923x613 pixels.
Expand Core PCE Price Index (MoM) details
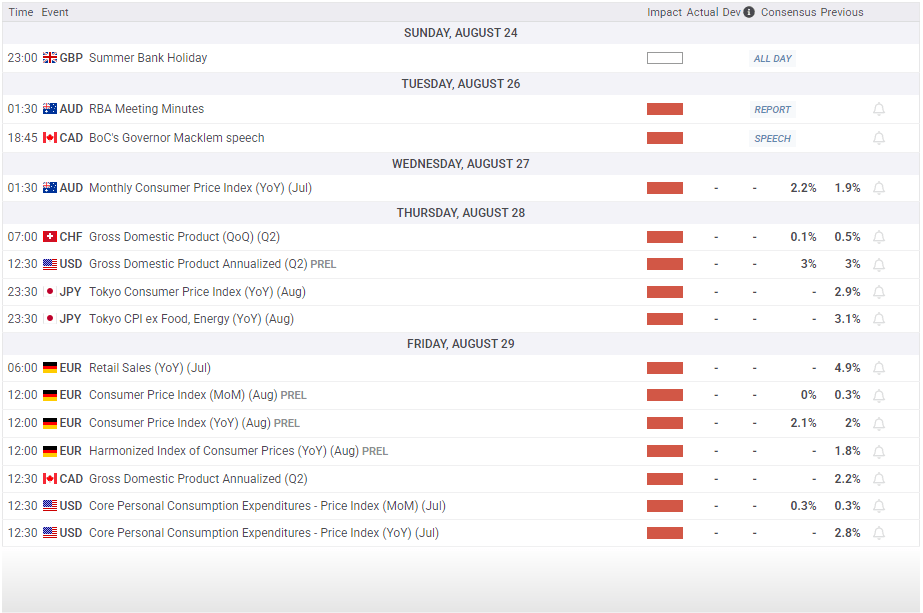click(x=267, y=506)
